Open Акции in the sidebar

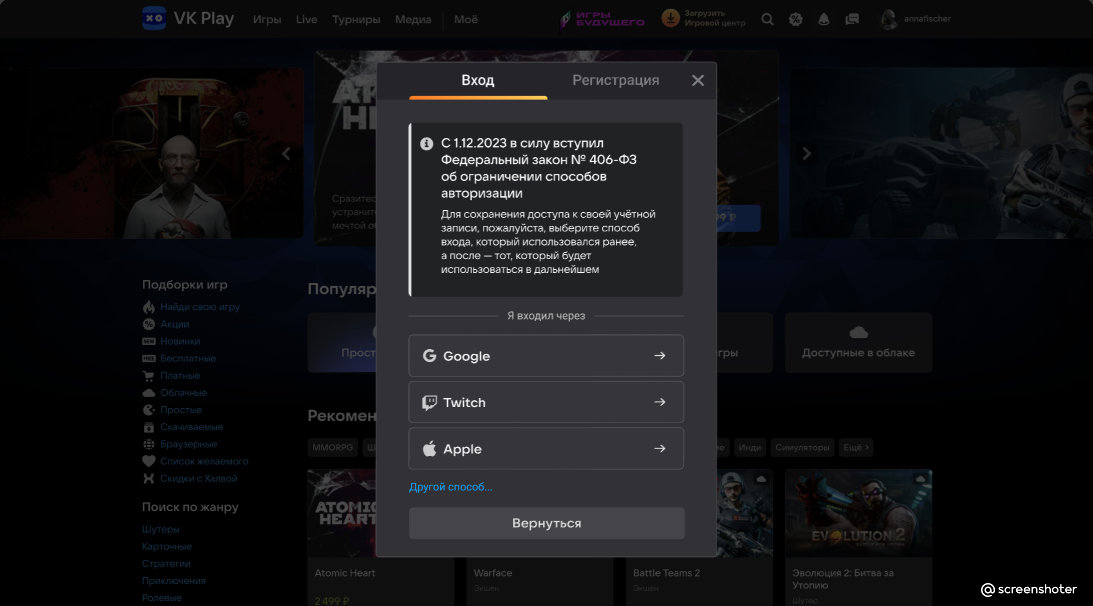coord(174,324)
